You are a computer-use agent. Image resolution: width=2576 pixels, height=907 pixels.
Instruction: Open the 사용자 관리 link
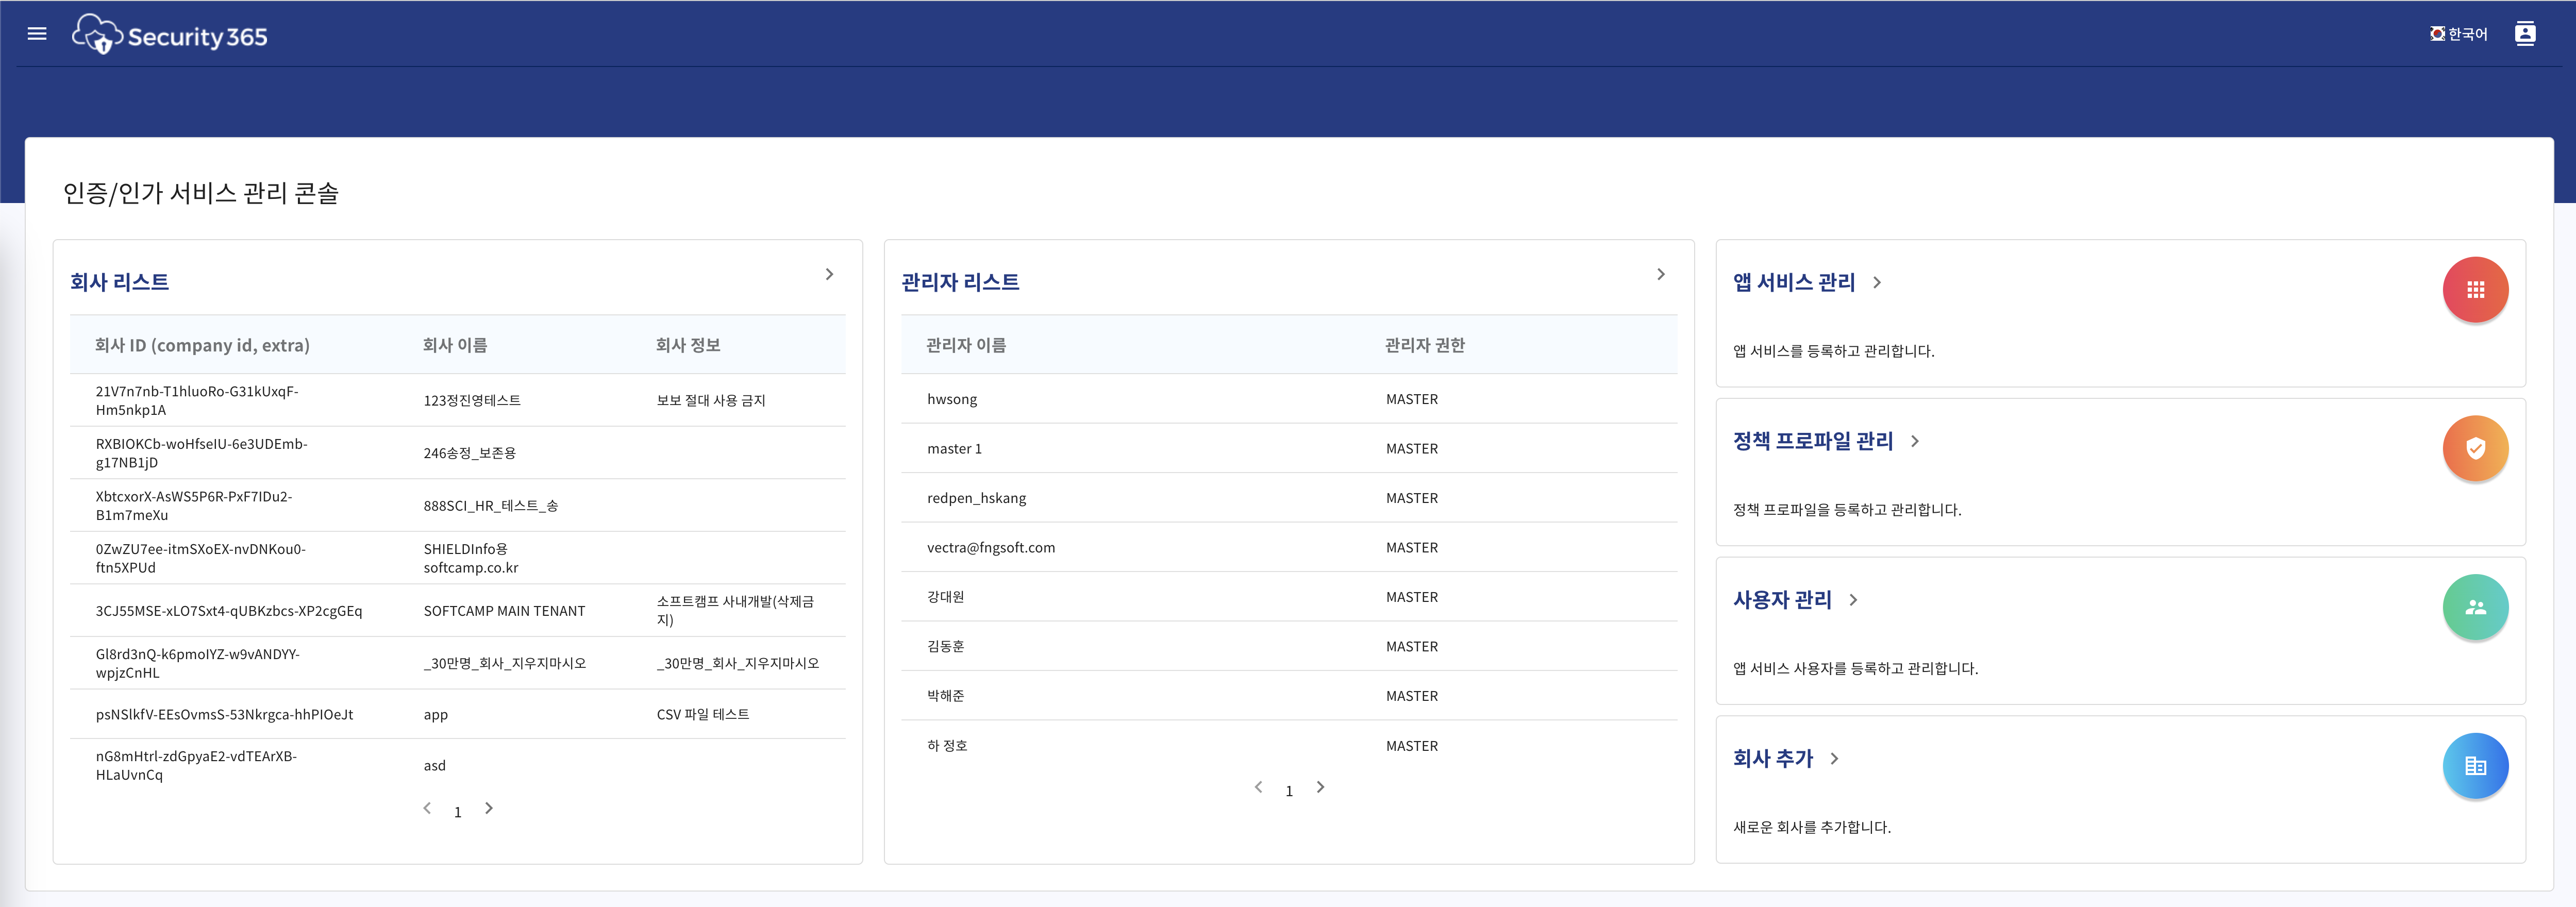(1782, 600)
